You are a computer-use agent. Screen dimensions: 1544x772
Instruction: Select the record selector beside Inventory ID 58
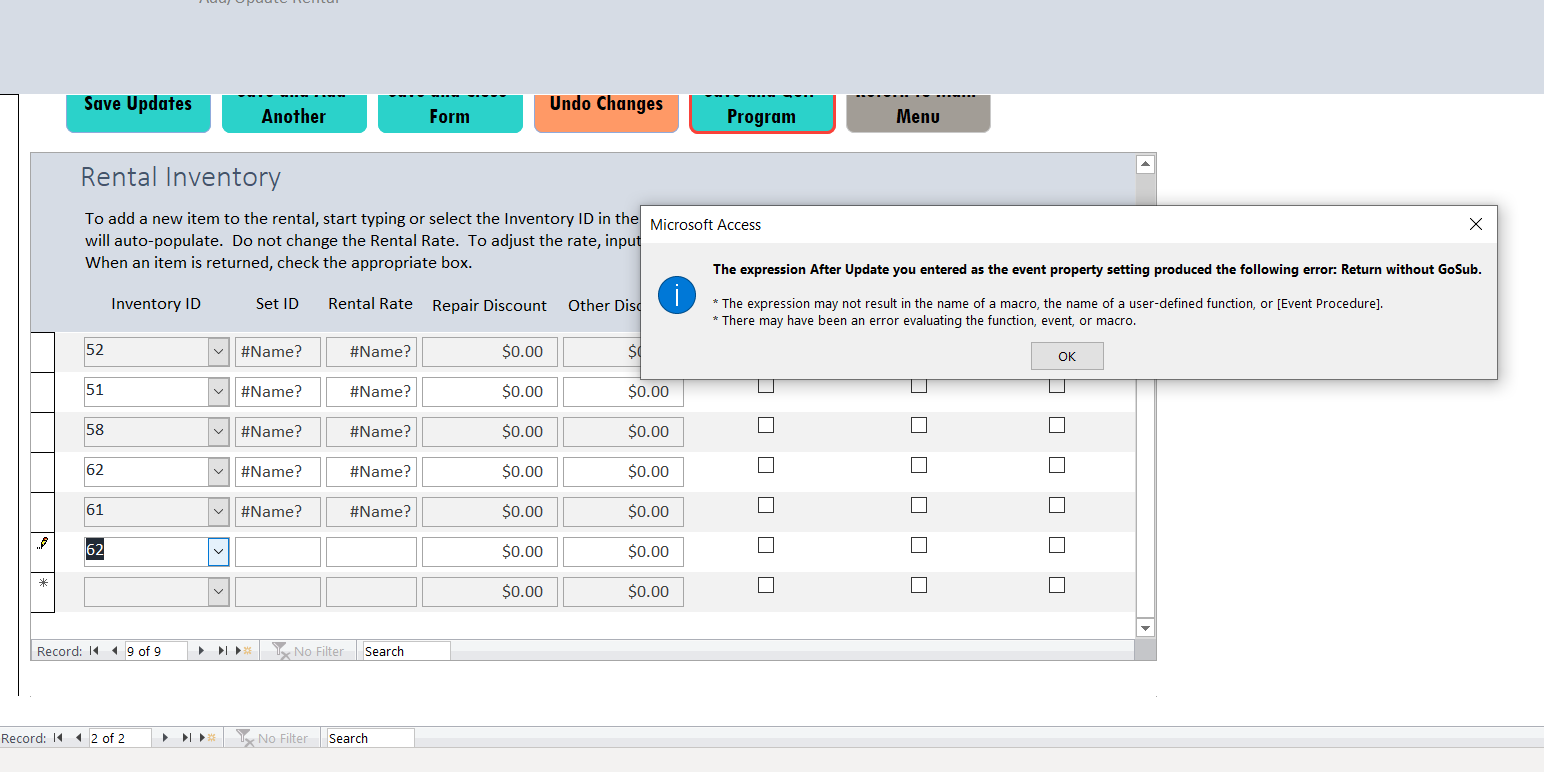[x=43, y=432]
